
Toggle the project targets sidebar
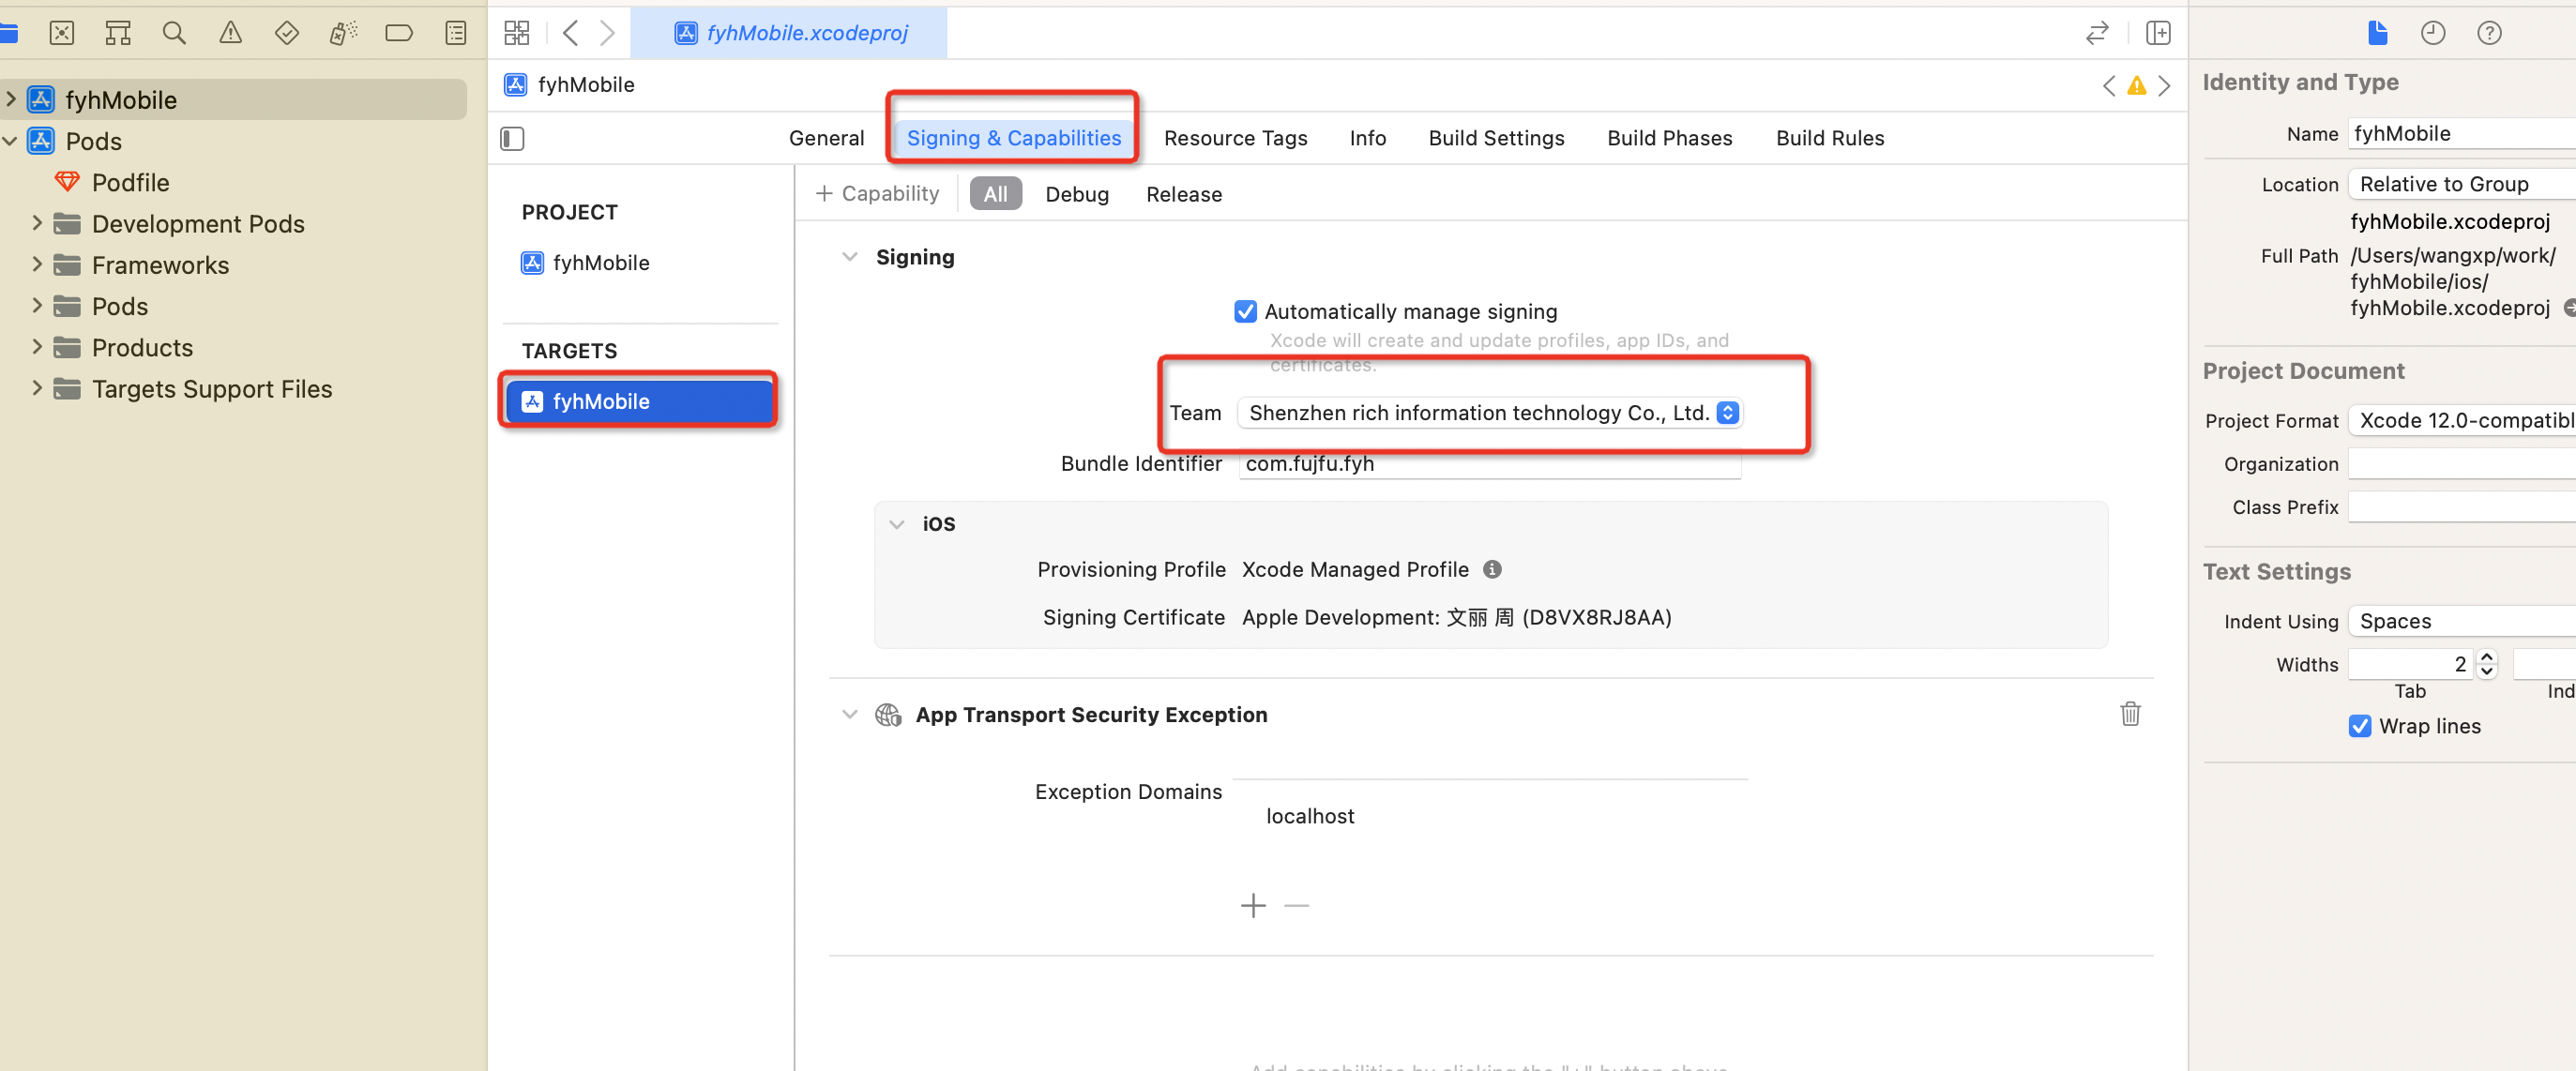click(x=512, y=138)
